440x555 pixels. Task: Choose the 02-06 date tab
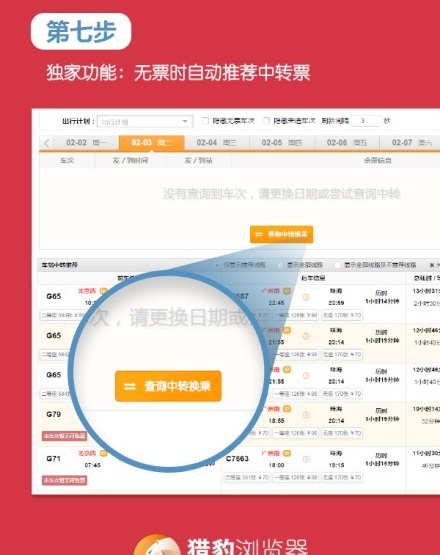click(347, 143)
